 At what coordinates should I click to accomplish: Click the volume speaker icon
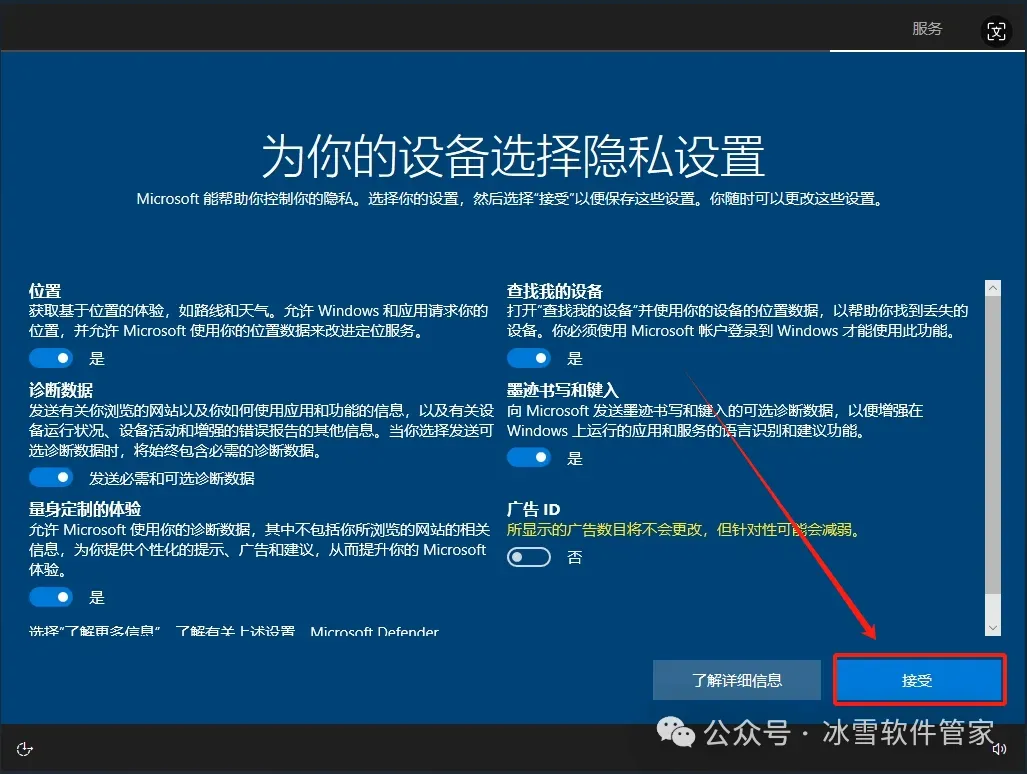pos(999,749)
